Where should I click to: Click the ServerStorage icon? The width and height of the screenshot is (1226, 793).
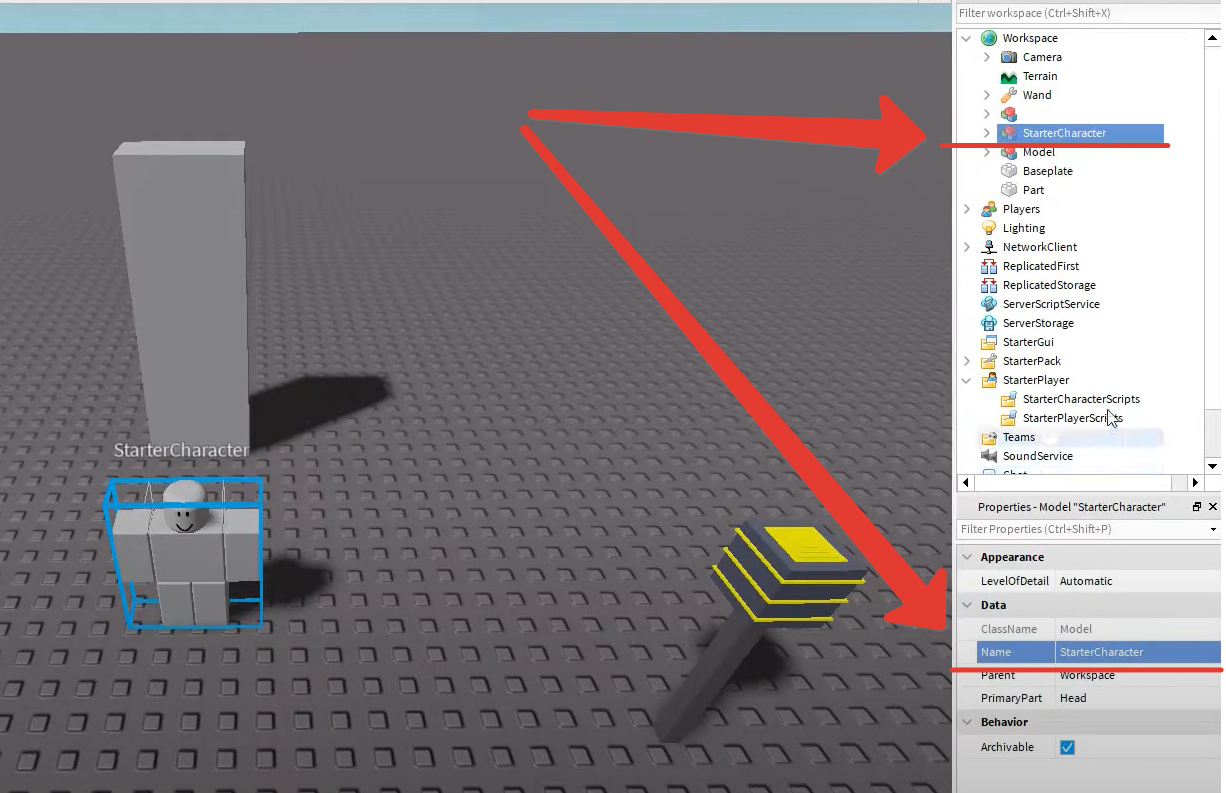[989, 323]
